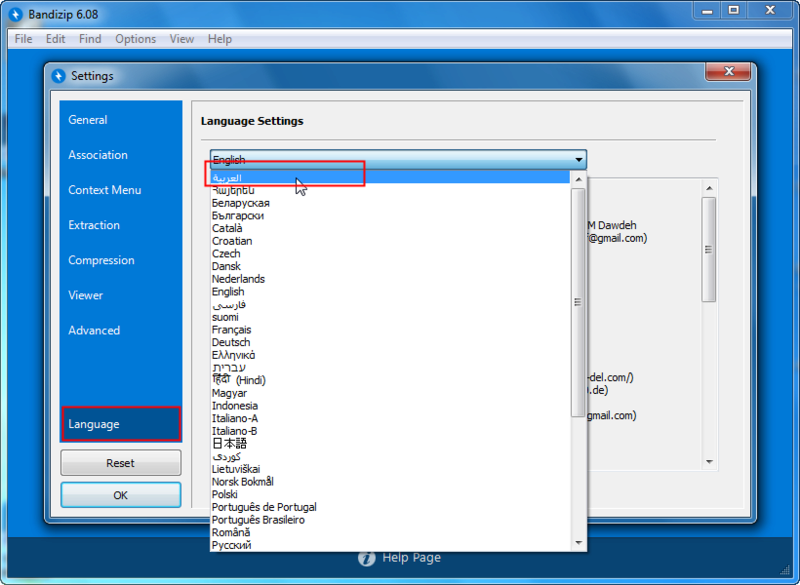Minimize the Bandizip window

[x=707, y=10]
